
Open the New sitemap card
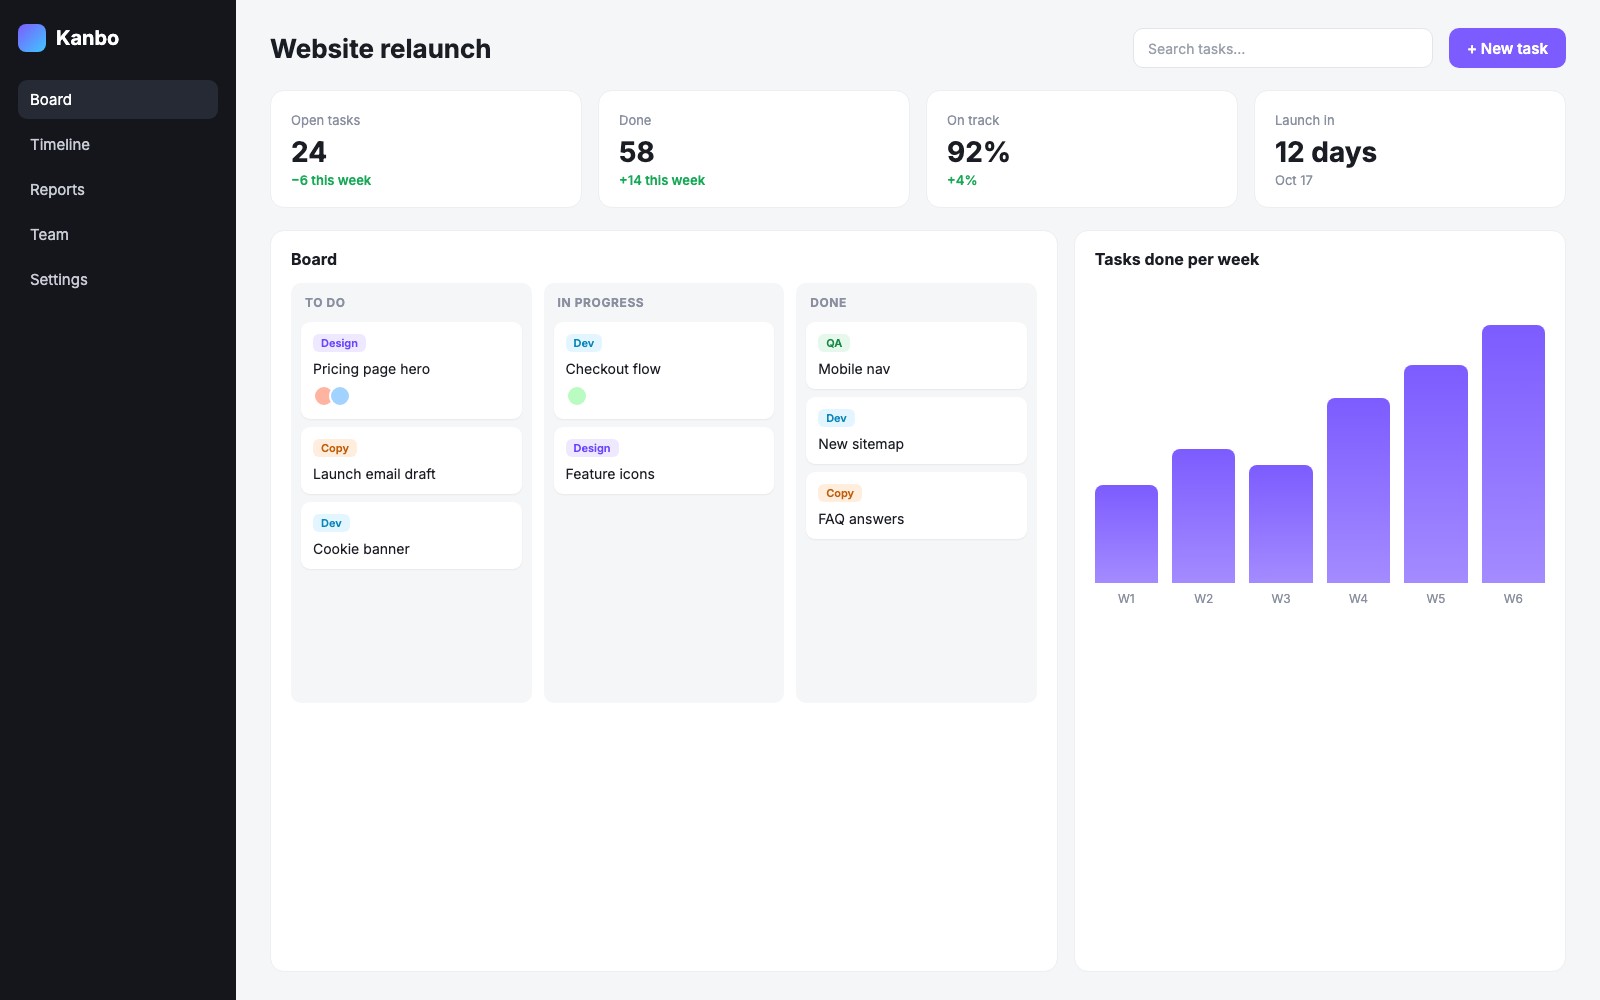916,430
